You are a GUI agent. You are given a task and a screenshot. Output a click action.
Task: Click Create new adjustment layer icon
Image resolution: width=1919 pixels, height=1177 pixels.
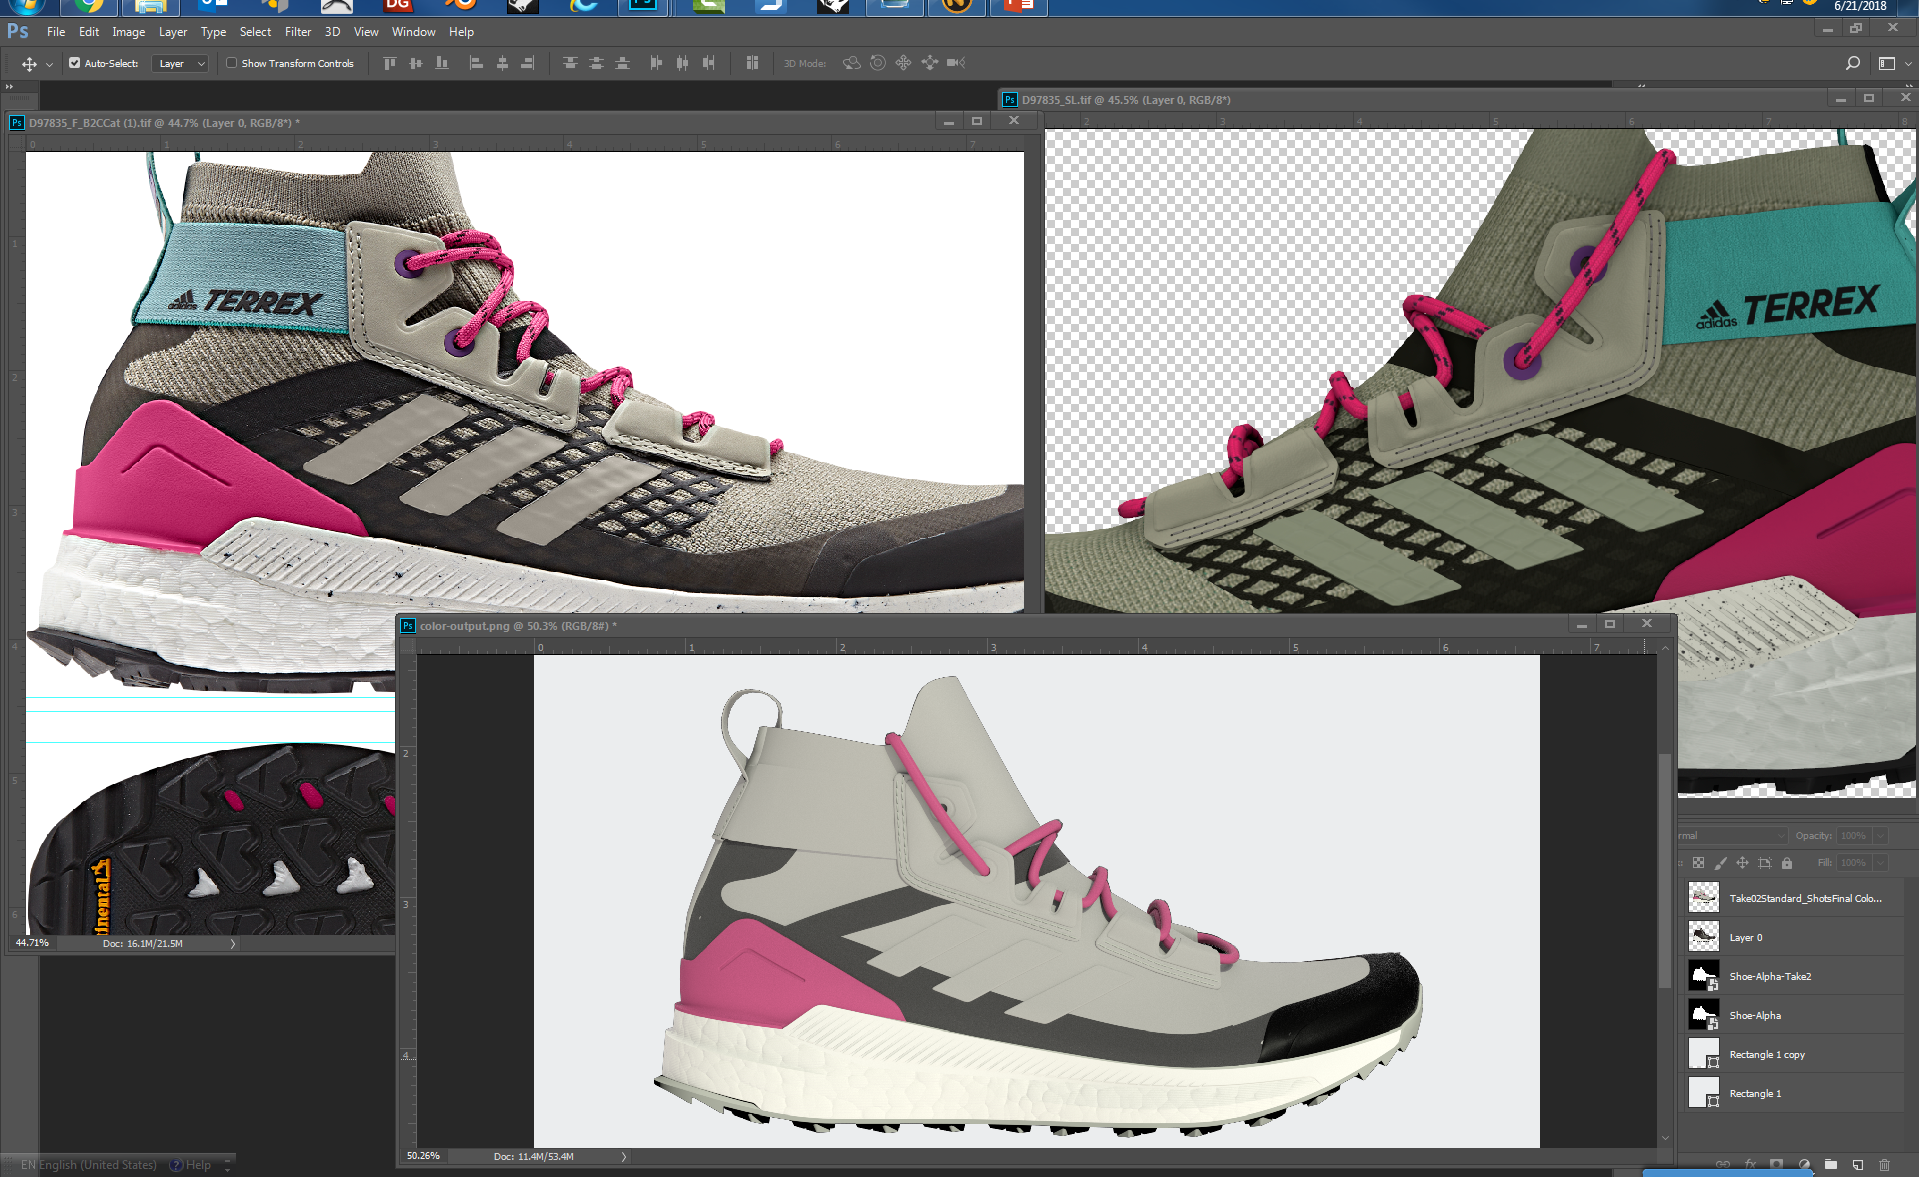(1804, 1165)
